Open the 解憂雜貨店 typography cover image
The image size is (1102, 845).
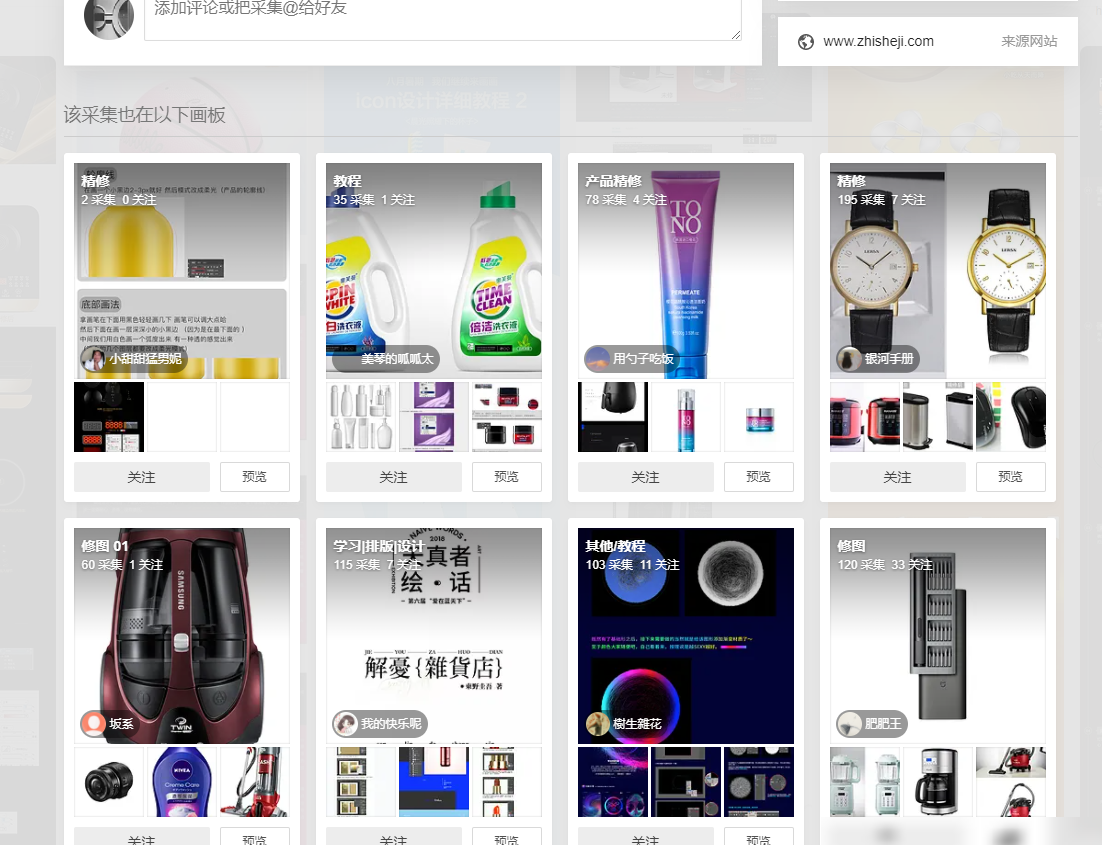tap(434, 636)
